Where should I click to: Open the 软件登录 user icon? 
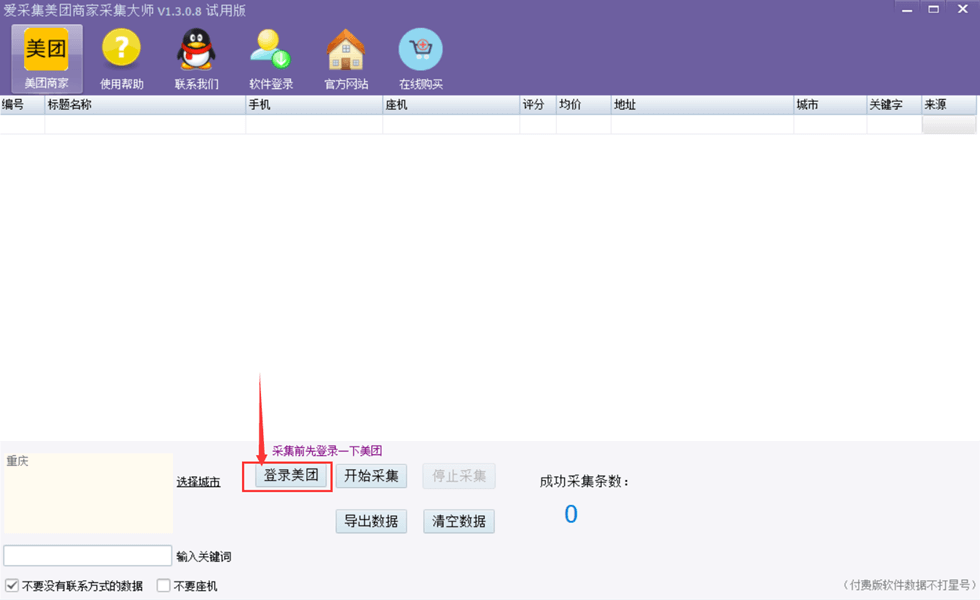[271, 59]
